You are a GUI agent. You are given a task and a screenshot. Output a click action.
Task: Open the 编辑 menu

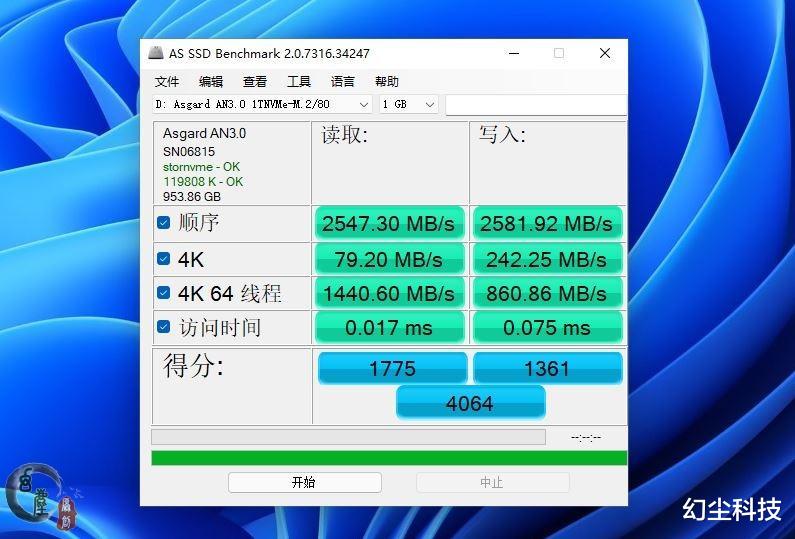[211, 82]
